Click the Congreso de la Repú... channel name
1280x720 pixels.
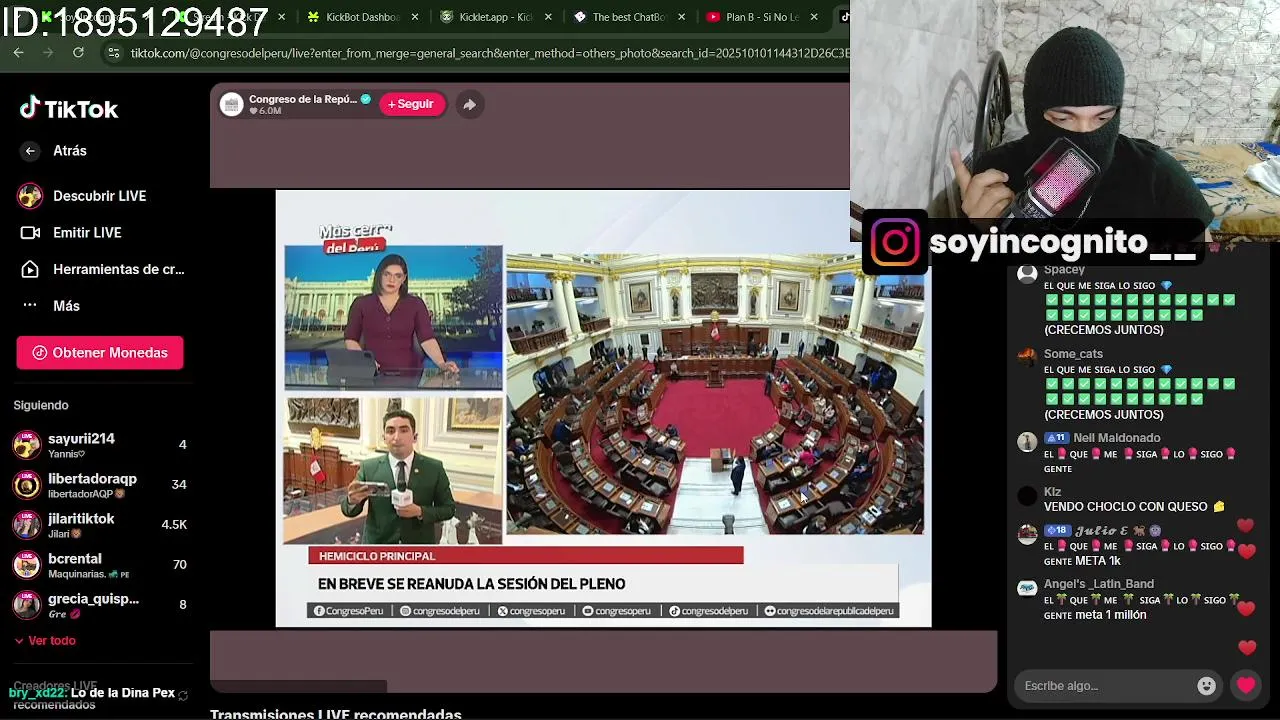click(x=303, y=99)
